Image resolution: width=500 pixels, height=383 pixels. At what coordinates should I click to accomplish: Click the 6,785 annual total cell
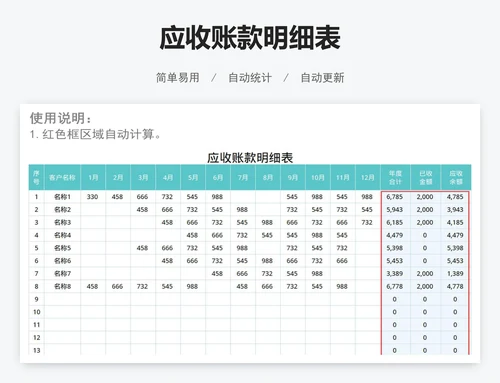point(395,197)
